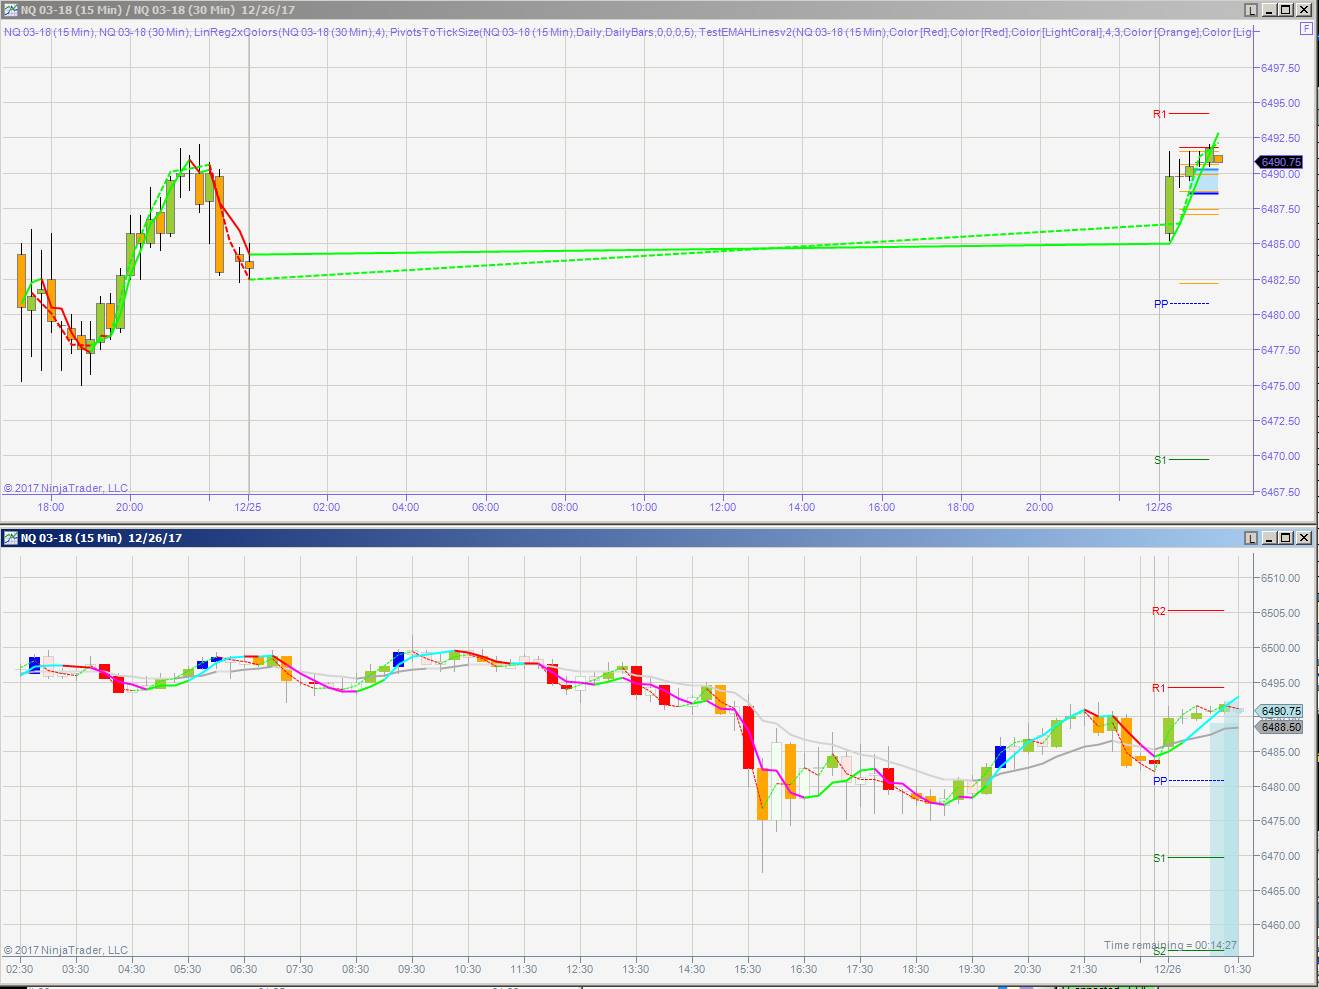1319x989 pixels.
Task: Select the upper chart title 'NQ 03-18 (15 Min) / NQ 03-18 (30 Min)'
Action: 129,10
